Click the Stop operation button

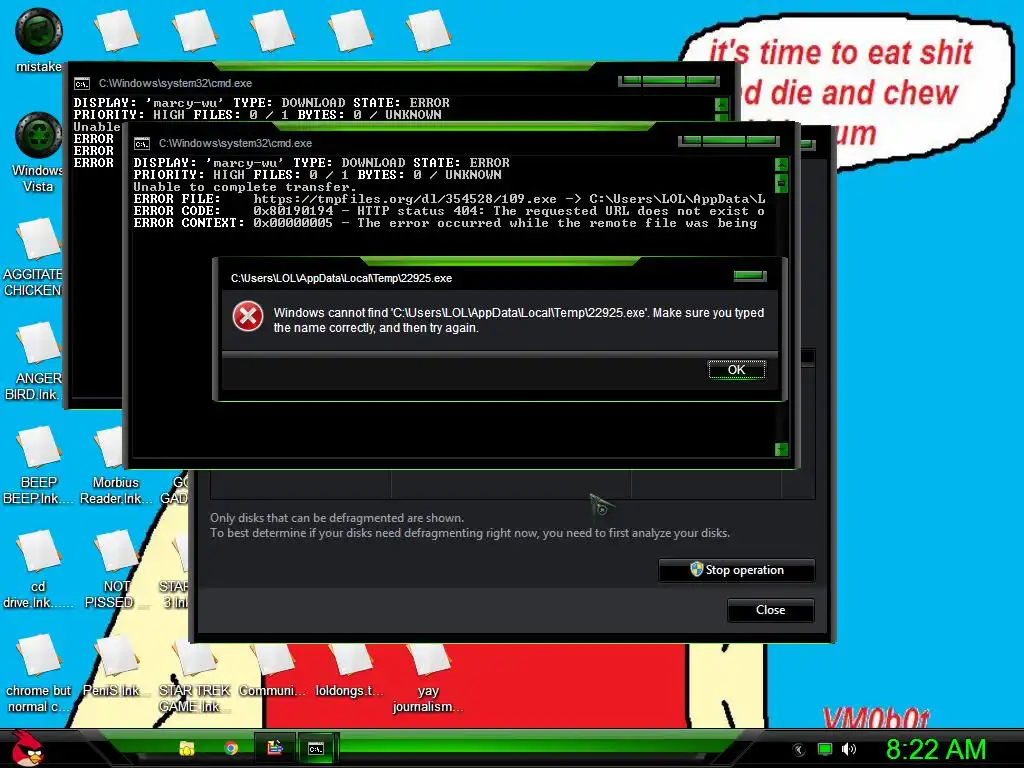[x=737, y=570]
